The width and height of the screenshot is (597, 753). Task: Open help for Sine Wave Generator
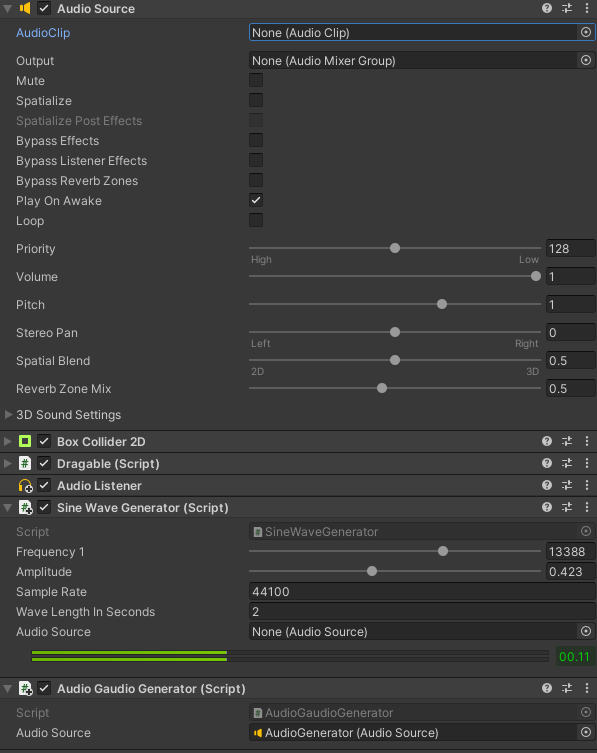click(x=547, y=508)
